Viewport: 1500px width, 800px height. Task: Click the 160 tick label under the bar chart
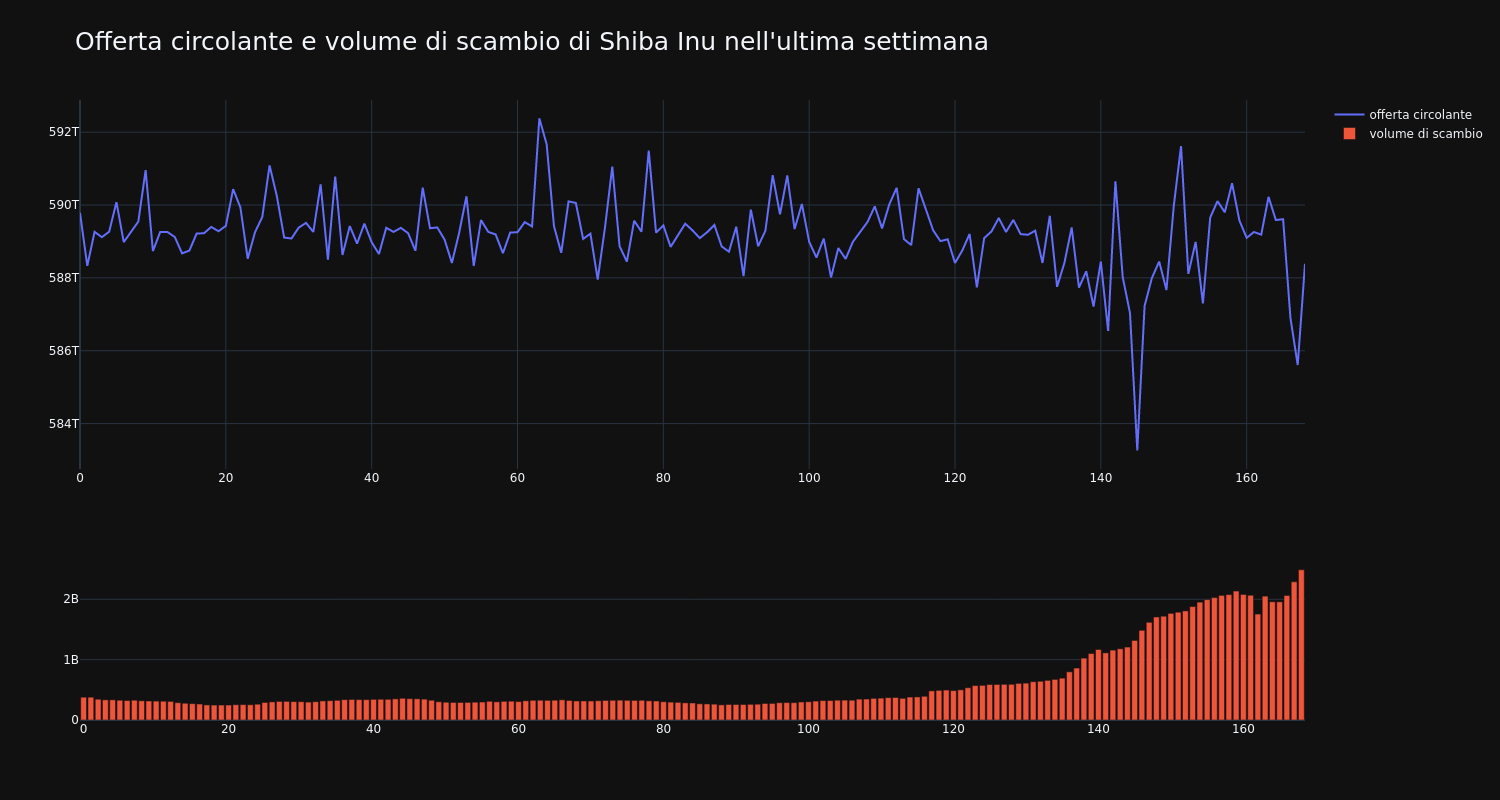click(x=1243, y=729)
